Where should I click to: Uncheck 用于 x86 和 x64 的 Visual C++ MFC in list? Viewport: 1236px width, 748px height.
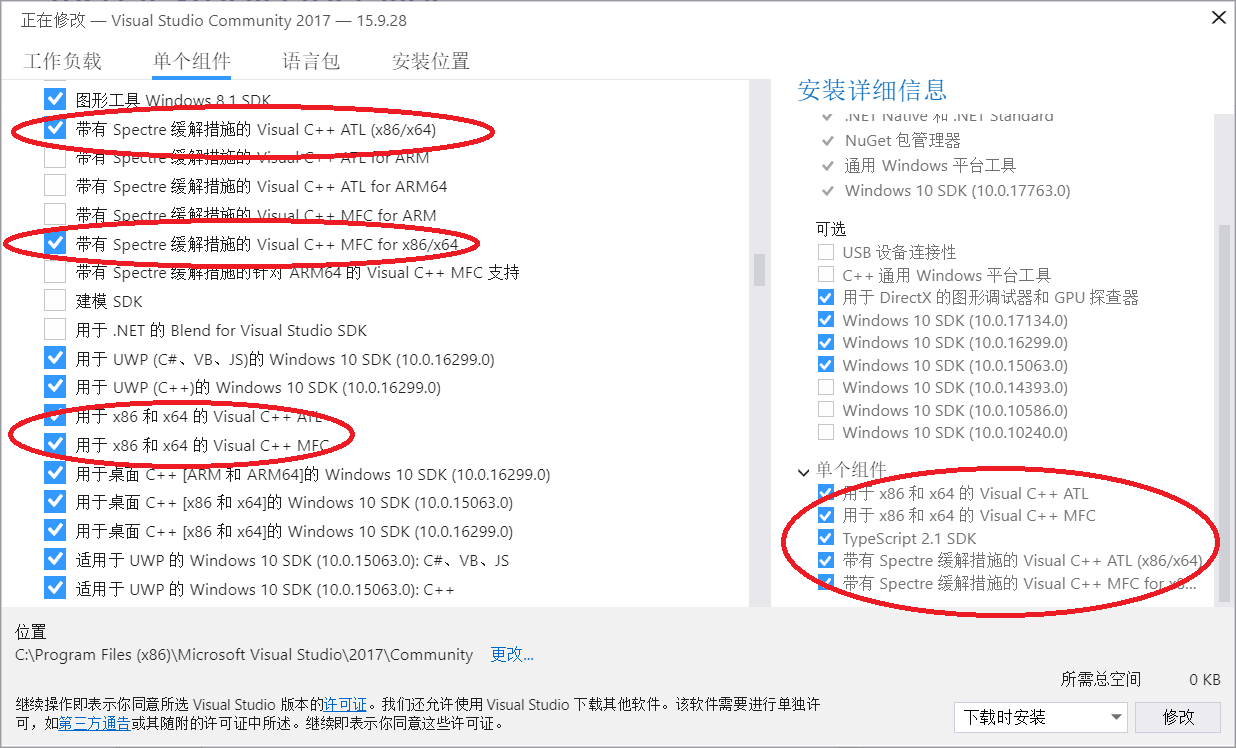pos(55,445)
